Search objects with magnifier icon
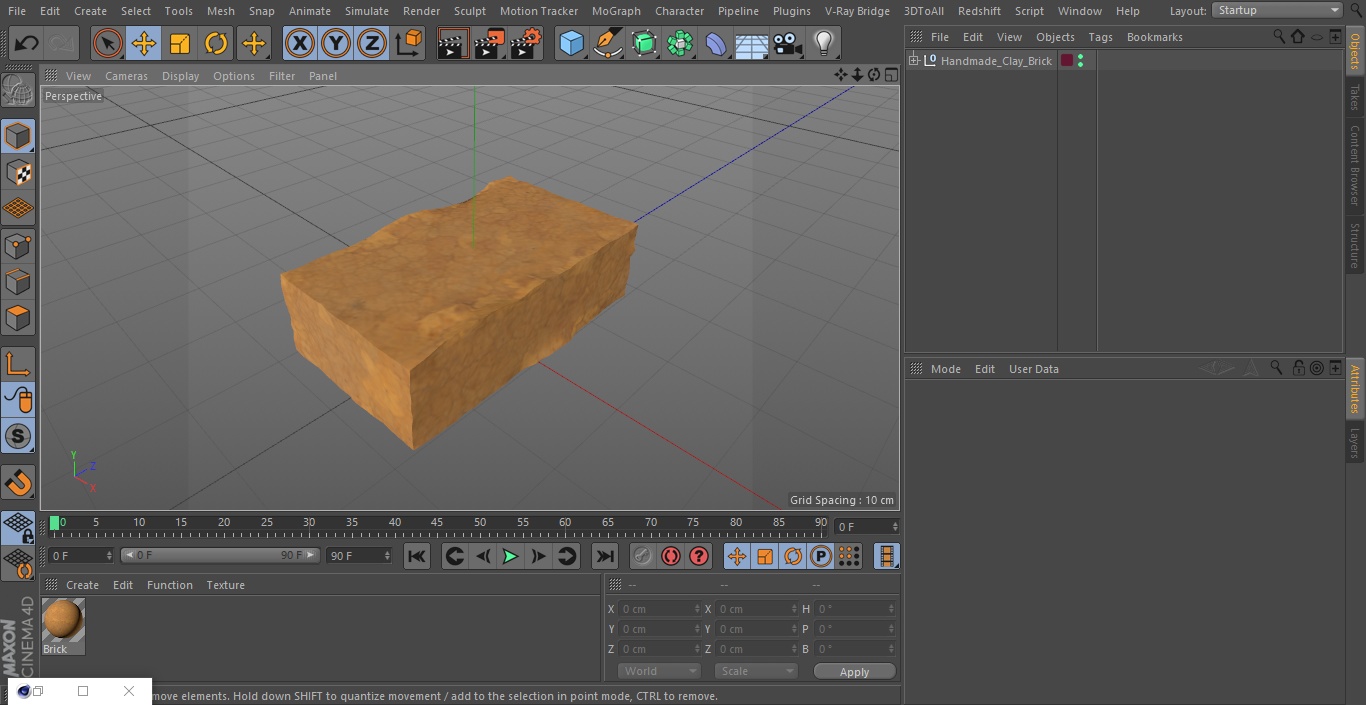The image size is (1366, 705). (x=1278, y=36)
